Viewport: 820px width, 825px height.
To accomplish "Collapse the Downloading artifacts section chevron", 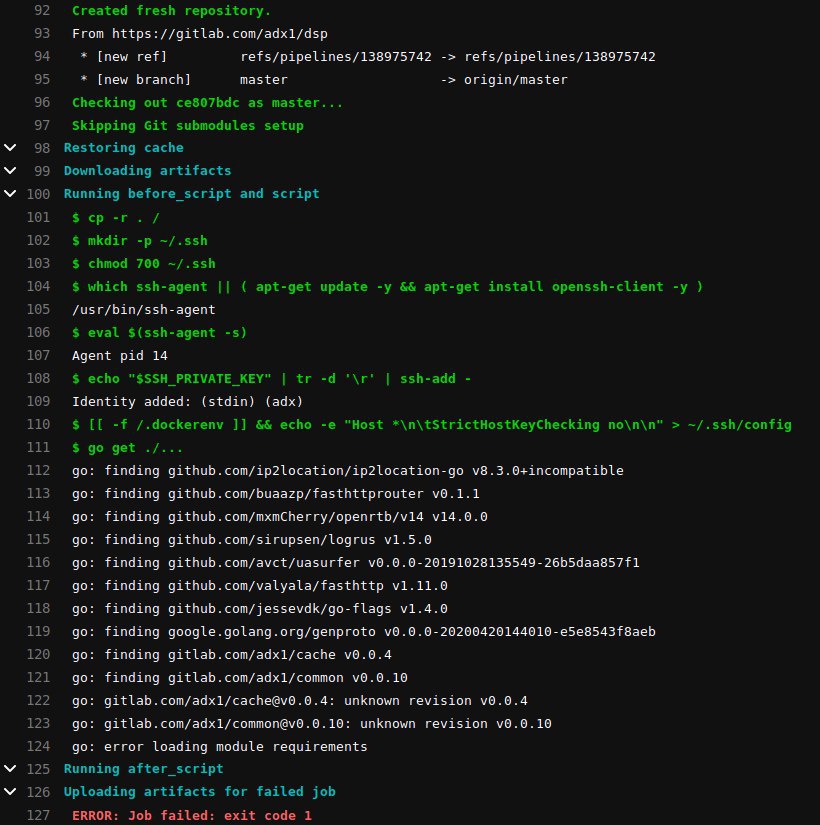I will pyautogui.click(x=10, y=170).
